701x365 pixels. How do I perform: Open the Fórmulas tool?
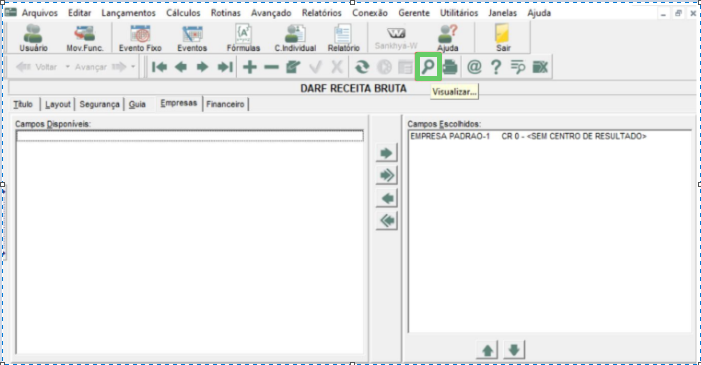(x=243, y=38)
